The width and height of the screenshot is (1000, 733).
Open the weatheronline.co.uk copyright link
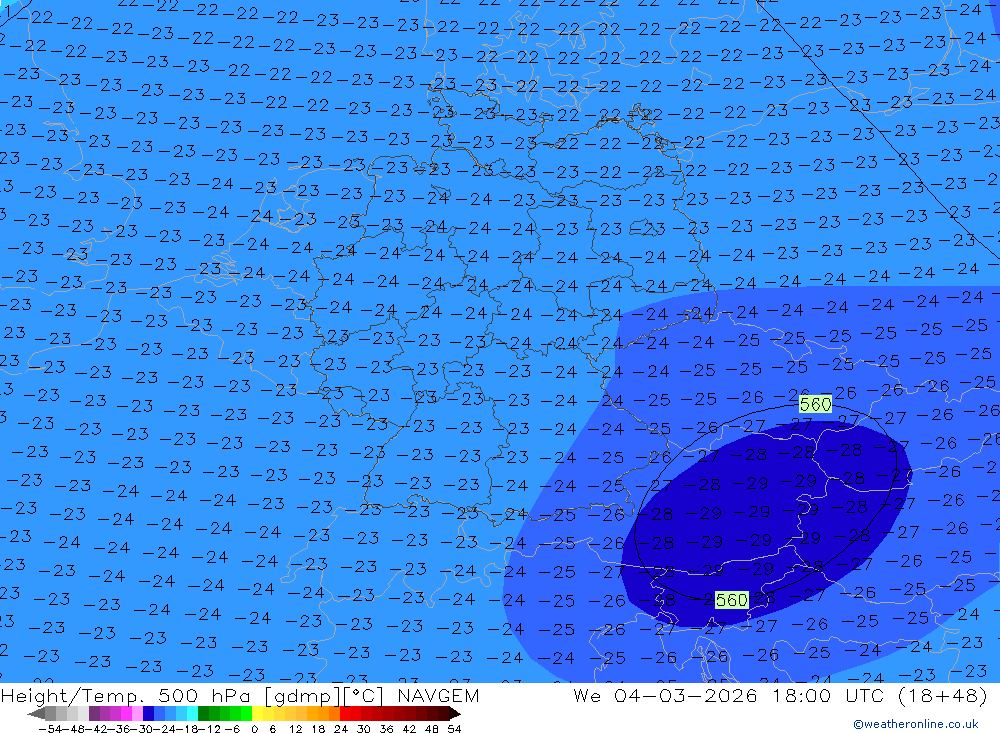pyautogui.click(x=915, y=724)
